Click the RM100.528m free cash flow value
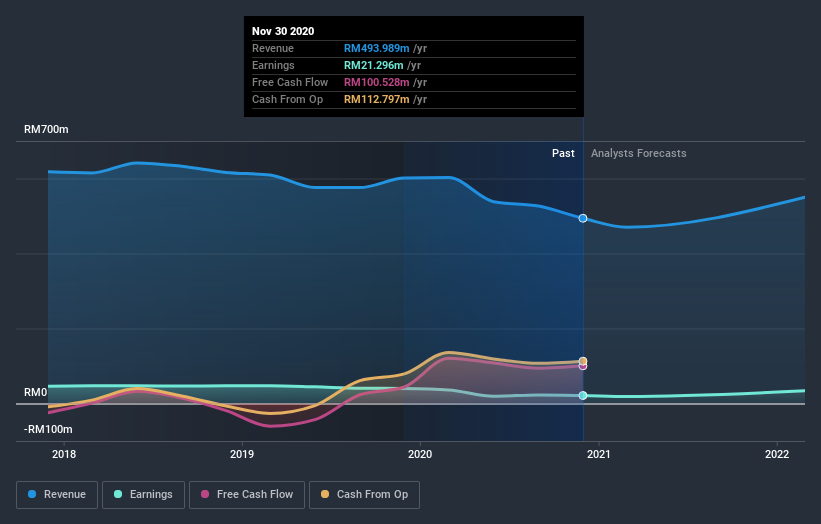821x524 pixels. pos(376,82)
